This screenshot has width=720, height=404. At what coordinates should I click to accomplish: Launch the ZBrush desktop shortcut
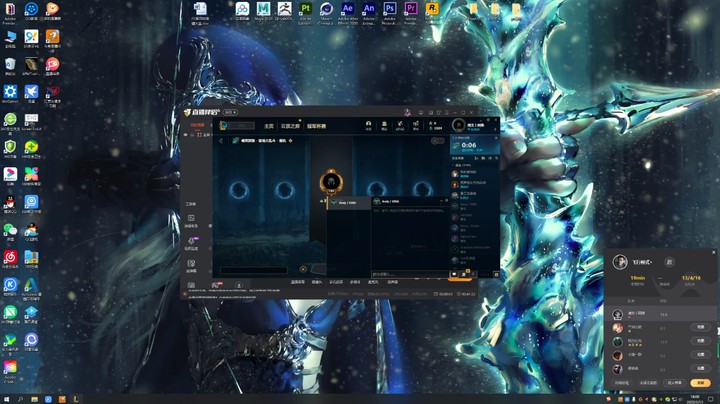tap(284, 9)
